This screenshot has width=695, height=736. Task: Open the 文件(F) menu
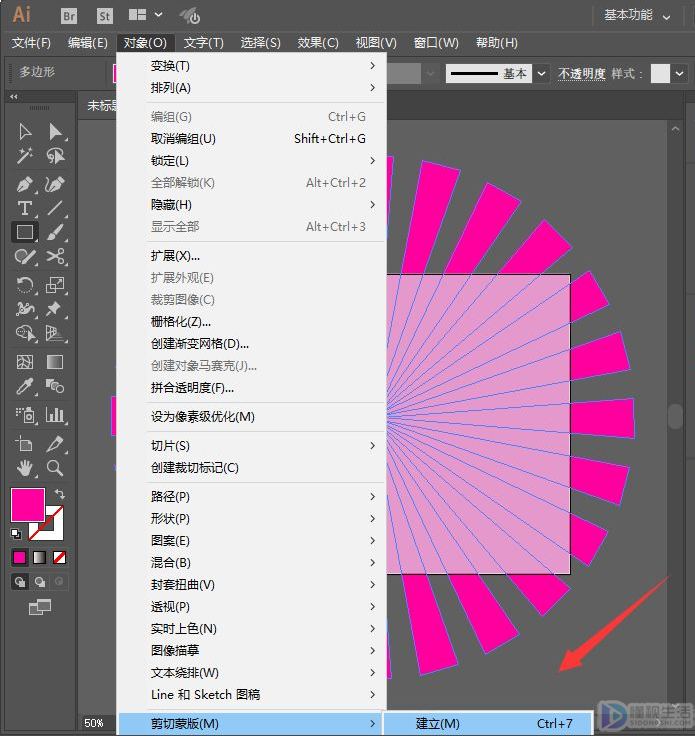pyautogui.click(x=31, y=43)
